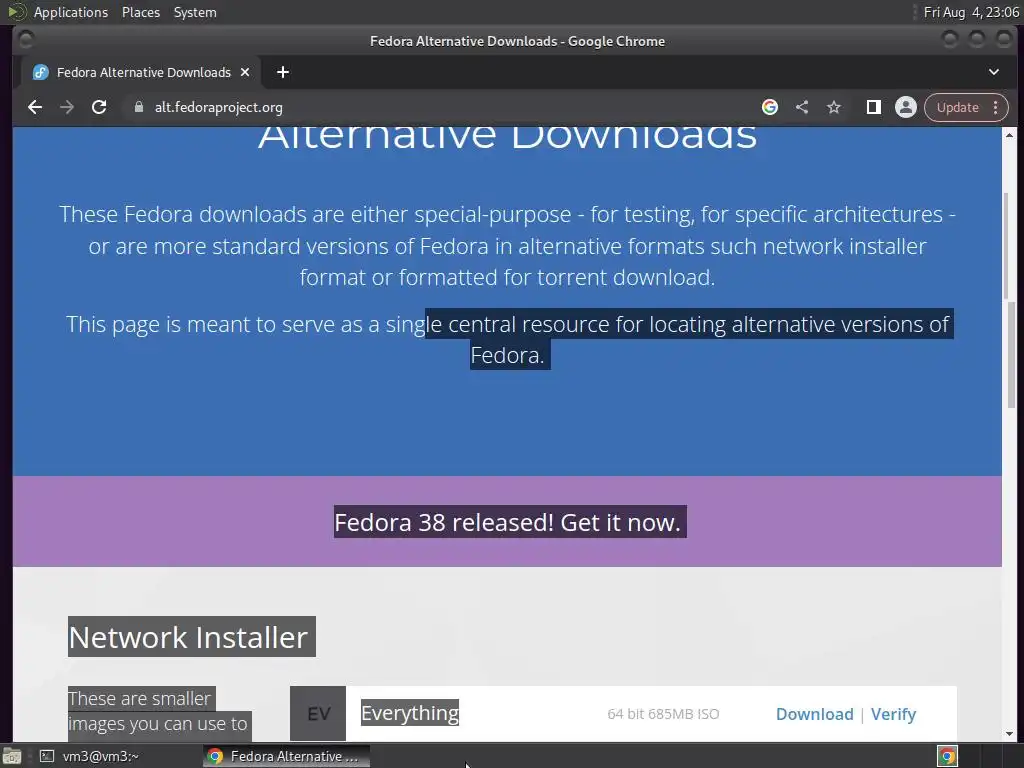Viewport: 1024px width, 768px height.
Task: Open Chrome's three-dot menu
Action: (x=995, y=107)
